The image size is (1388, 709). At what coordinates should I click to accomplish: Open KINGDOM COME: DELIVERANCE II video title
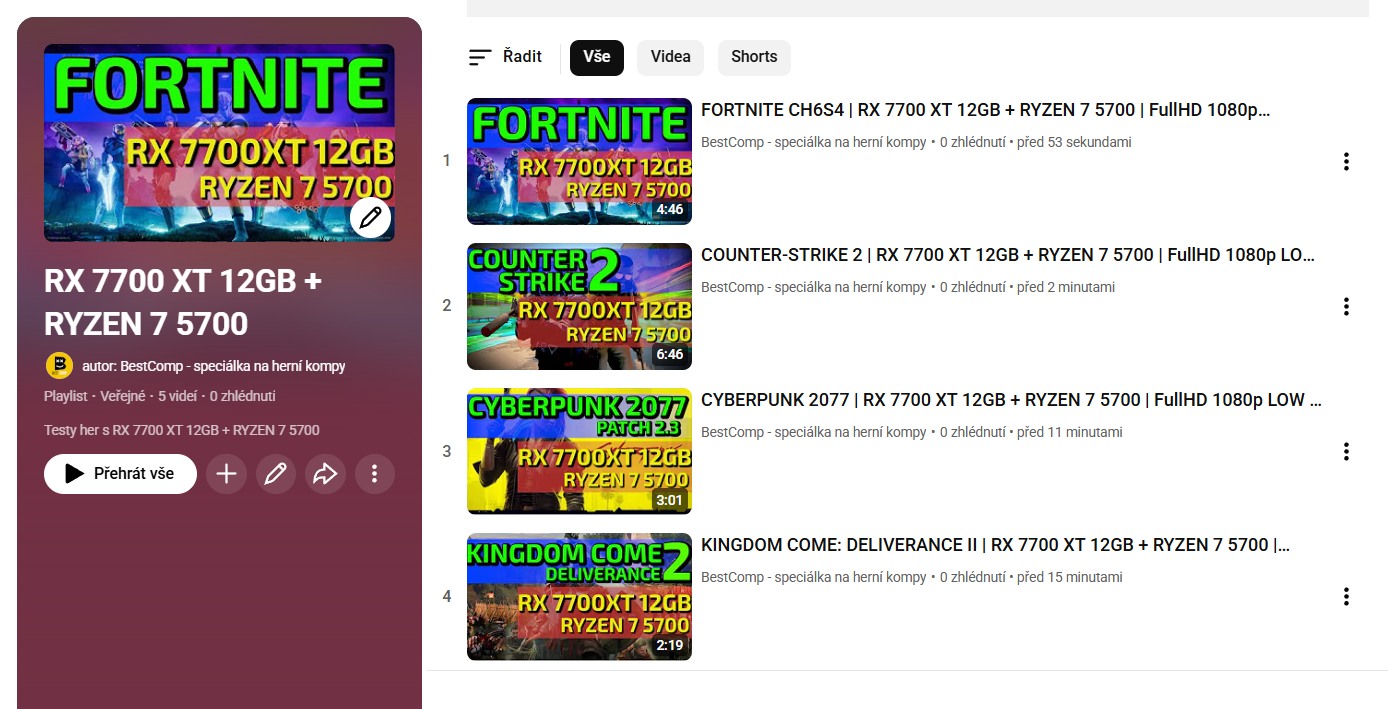(x=996, y=545)
